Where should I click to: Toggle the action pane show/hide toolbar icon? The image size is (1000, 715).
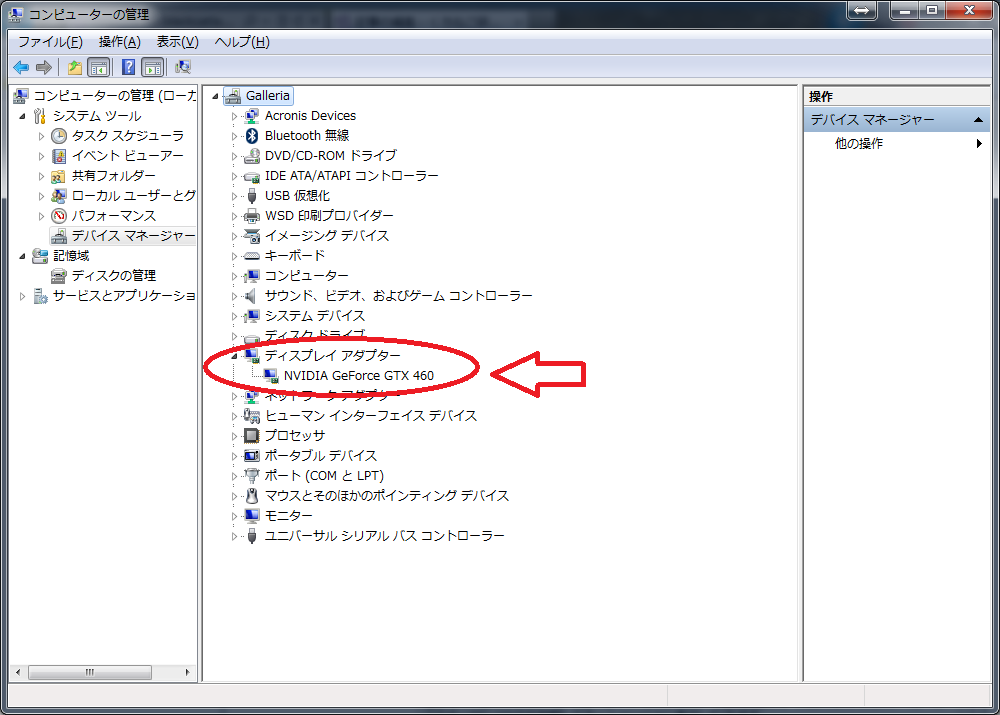[x=153, y=67]
